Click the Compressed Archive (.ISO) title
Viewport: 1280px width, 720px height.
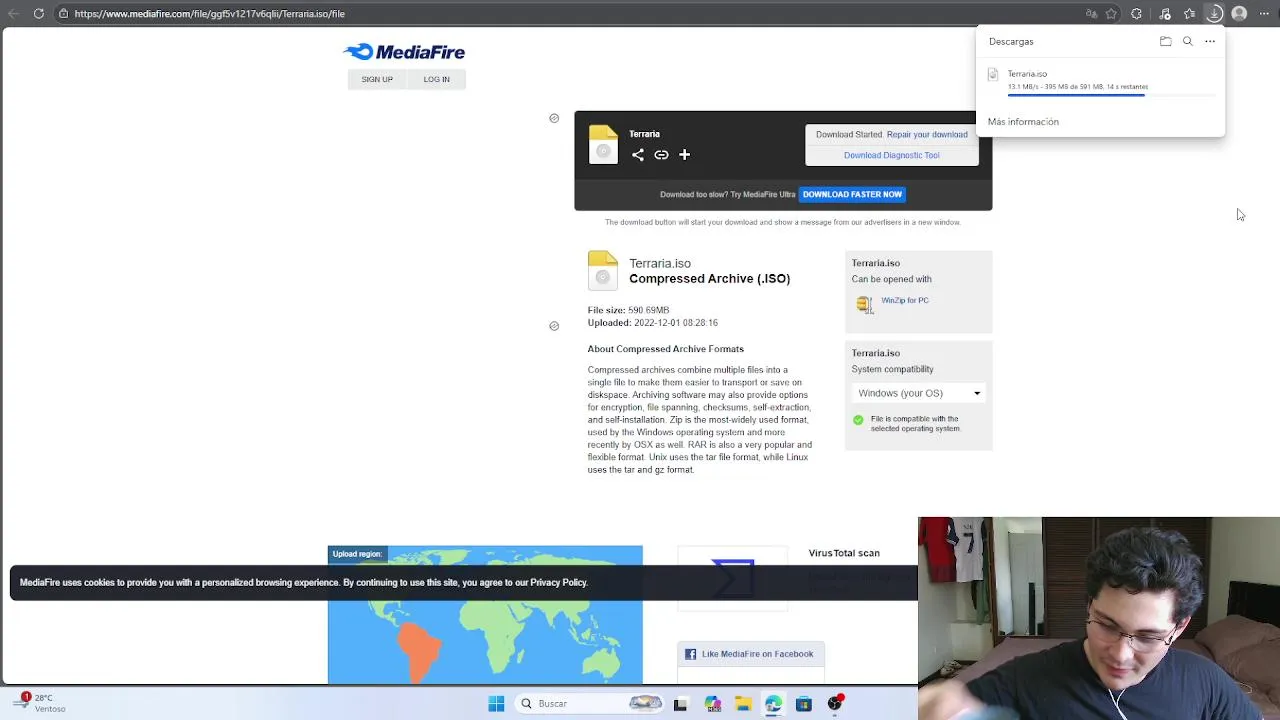pyautogui.click(x=709, y=279)
